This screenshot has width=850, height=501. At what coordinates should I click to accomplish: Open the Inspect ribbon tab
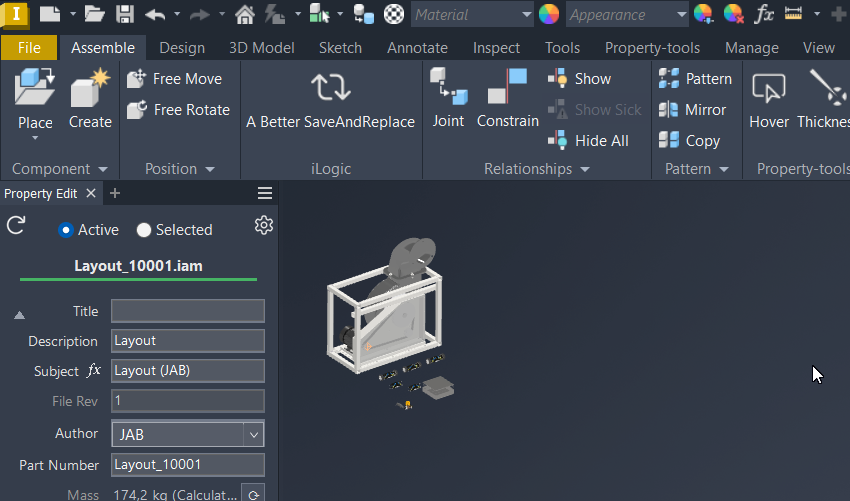click(496, 48)
